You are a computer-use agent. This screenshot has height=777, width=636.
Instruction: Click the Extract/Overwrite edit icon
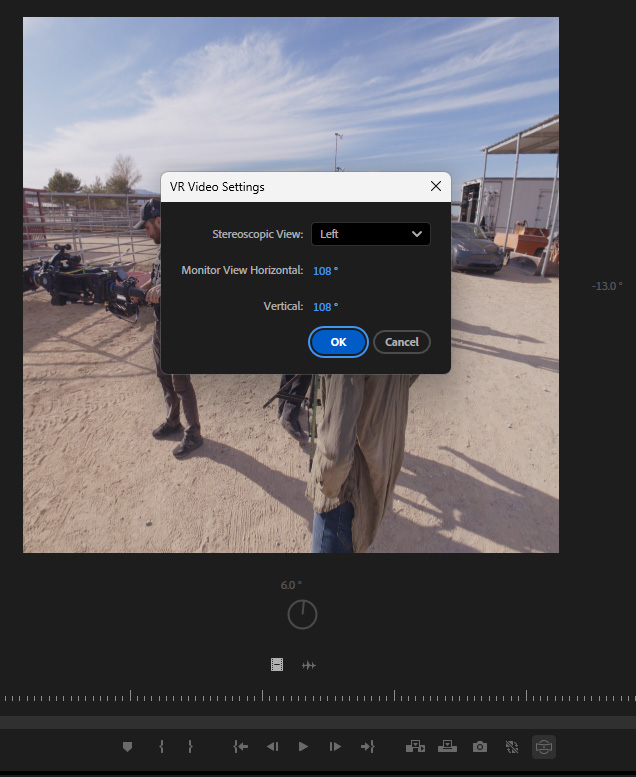447,746
